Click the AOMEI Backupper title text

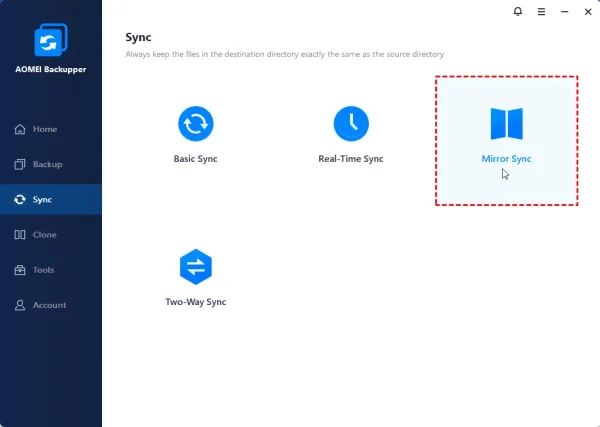[x=51, y=70]
